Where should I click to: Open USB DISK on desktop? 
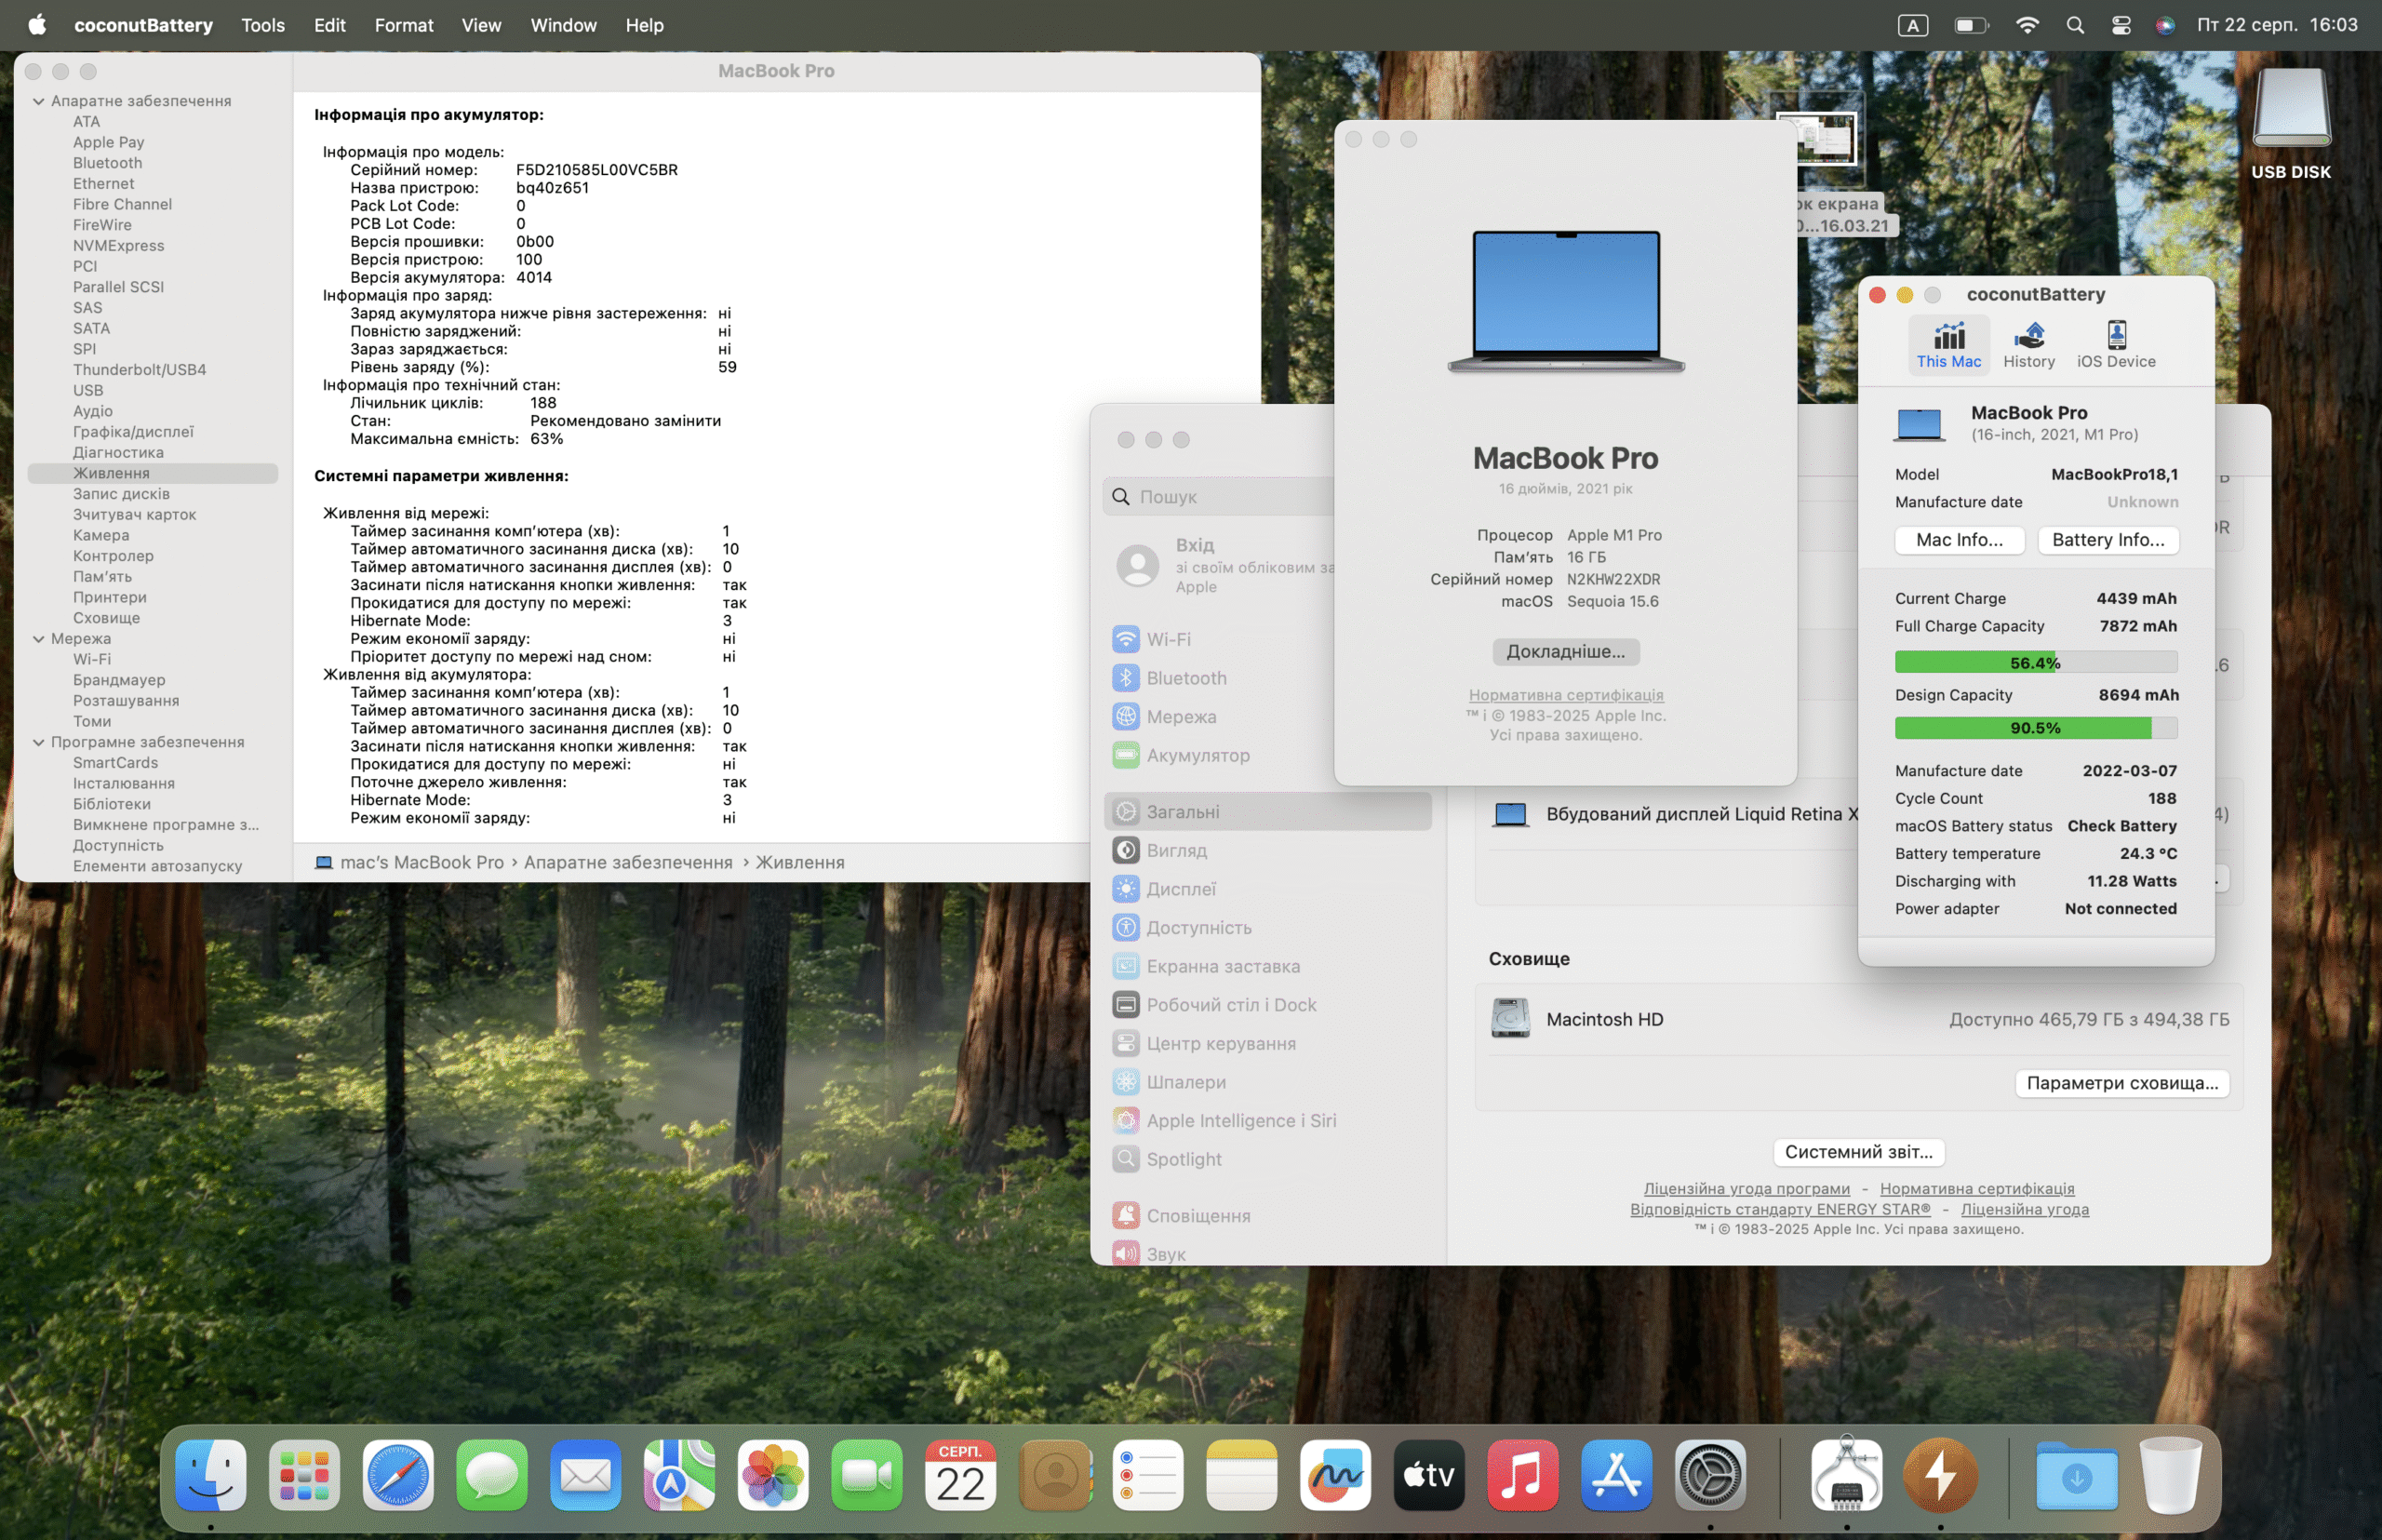(2290, 124)
